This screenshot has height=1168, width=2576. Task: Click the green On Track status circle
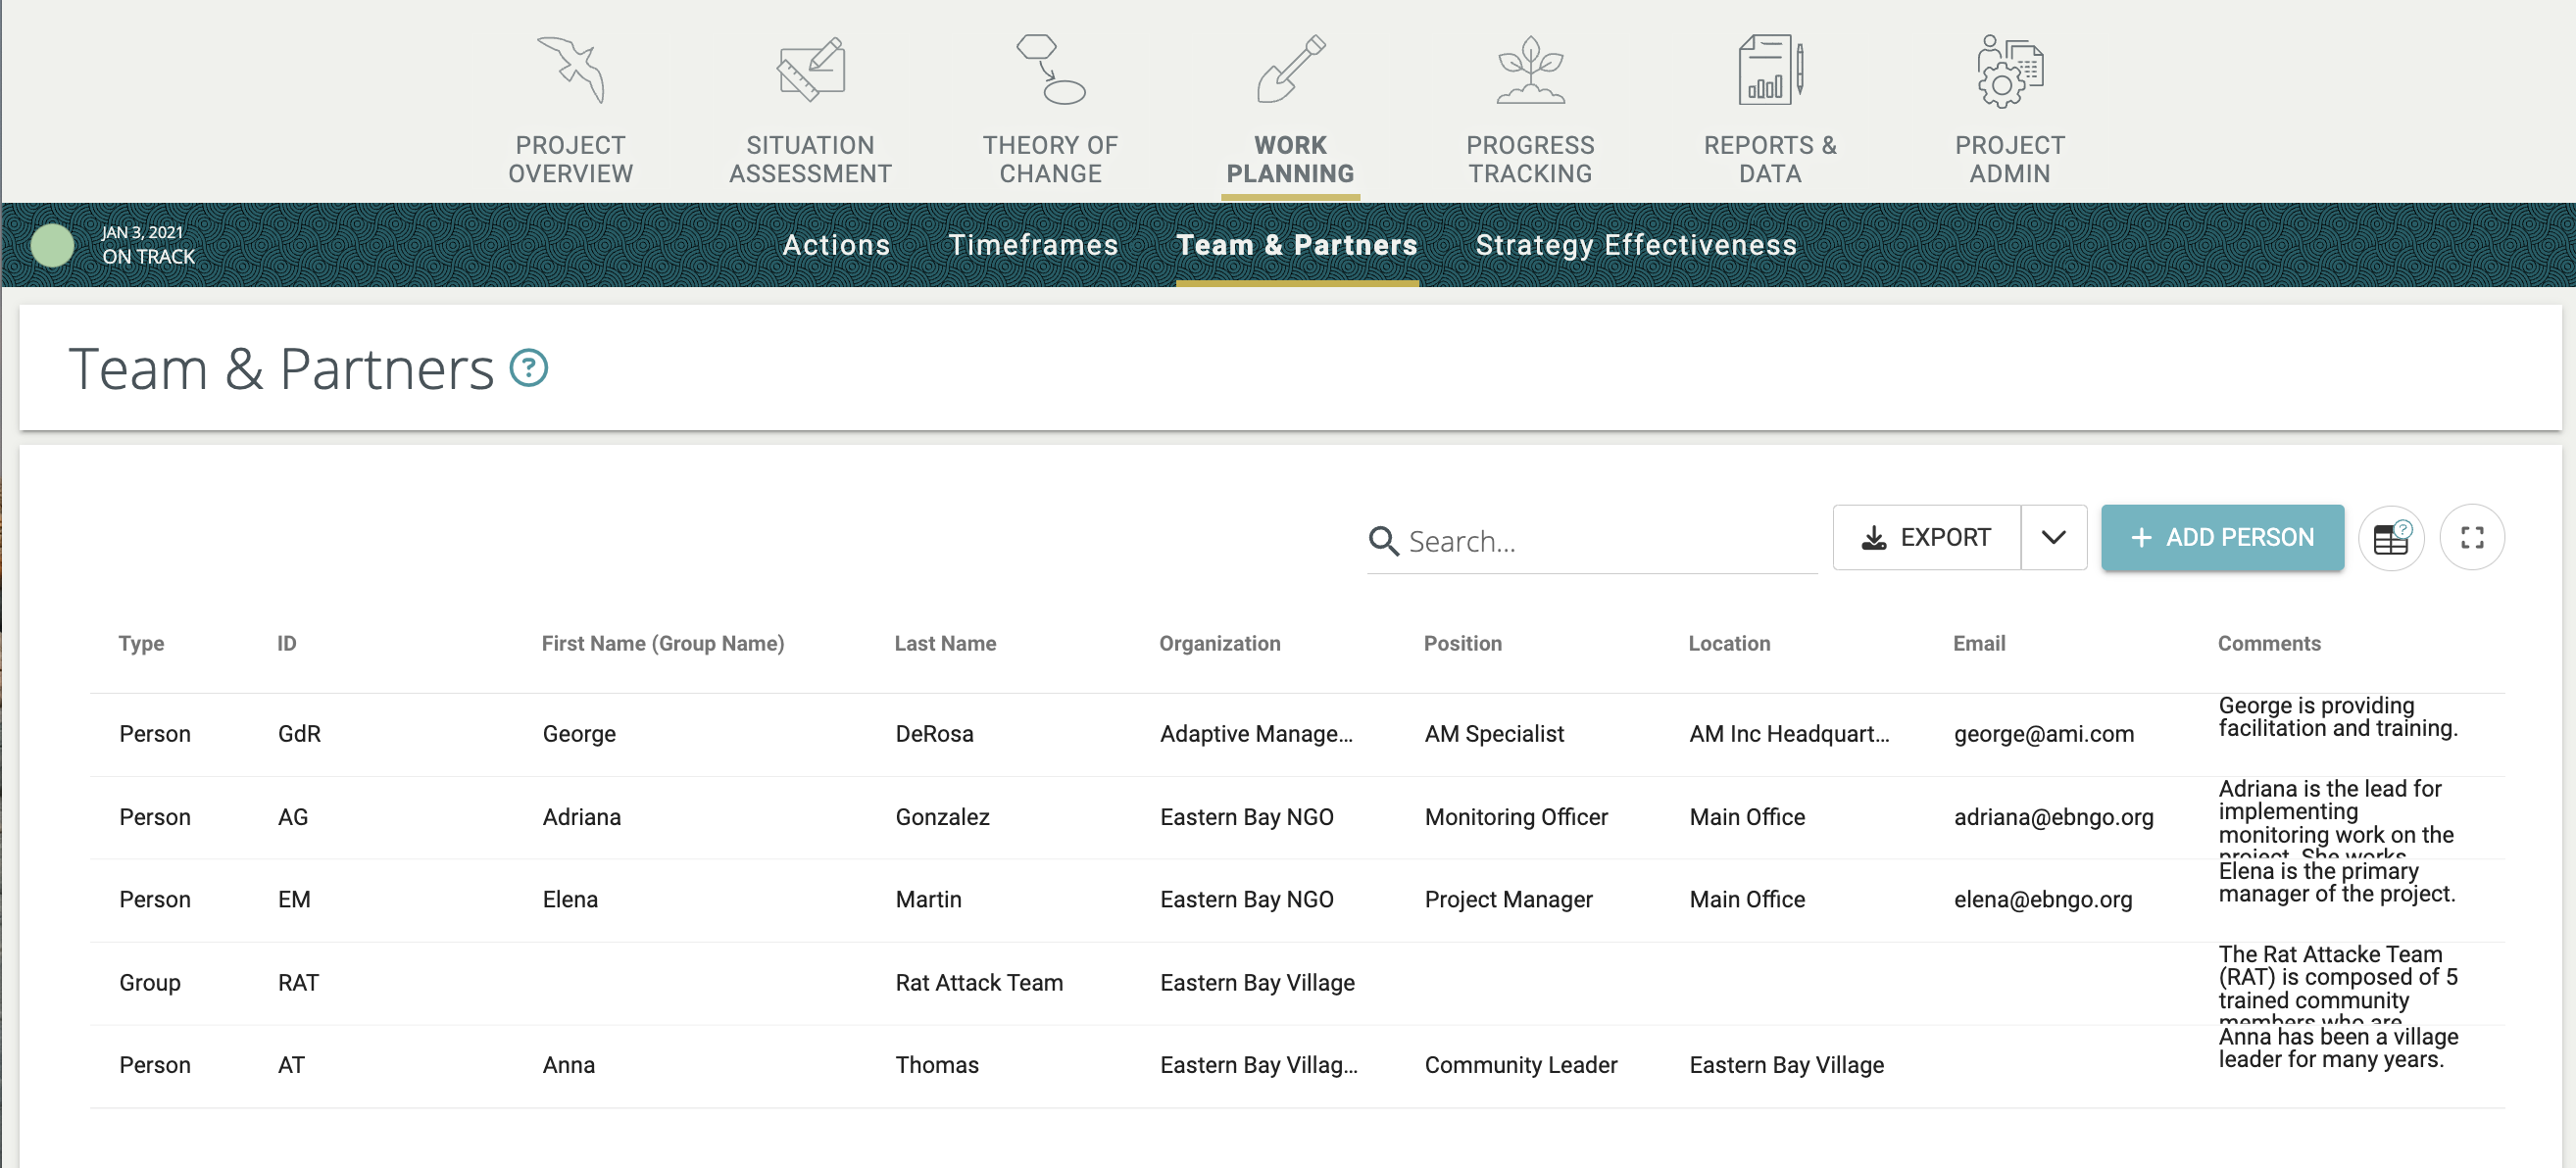point(53,244)
